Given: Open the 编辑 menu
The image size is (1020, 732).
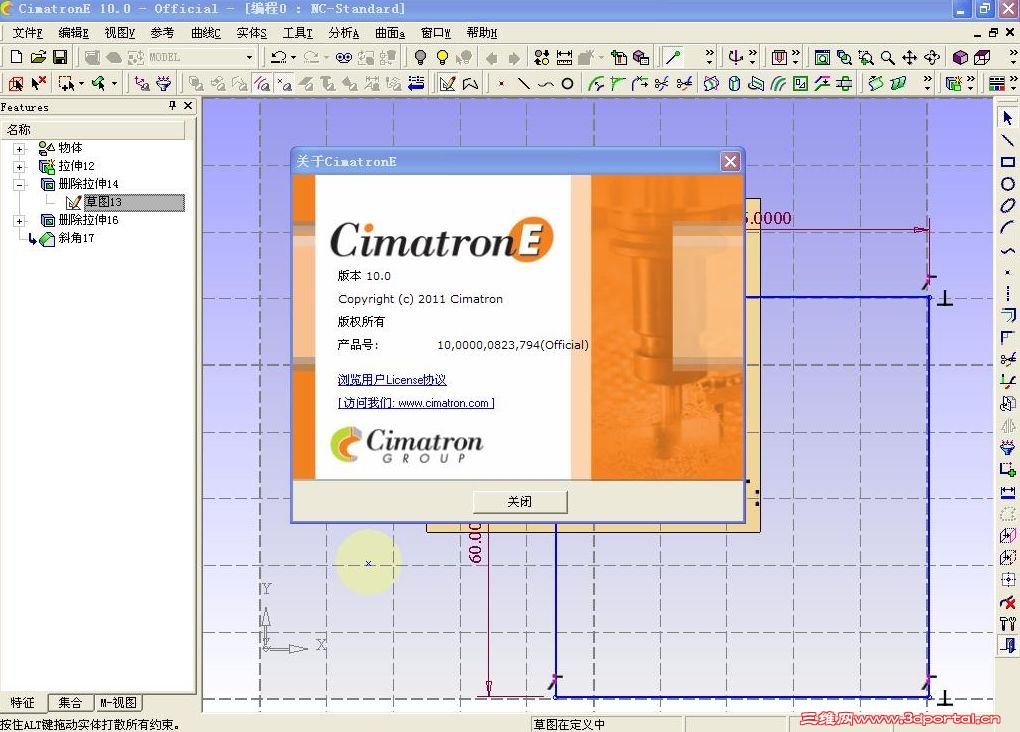Looking at the screenshot, I should 73,33.
